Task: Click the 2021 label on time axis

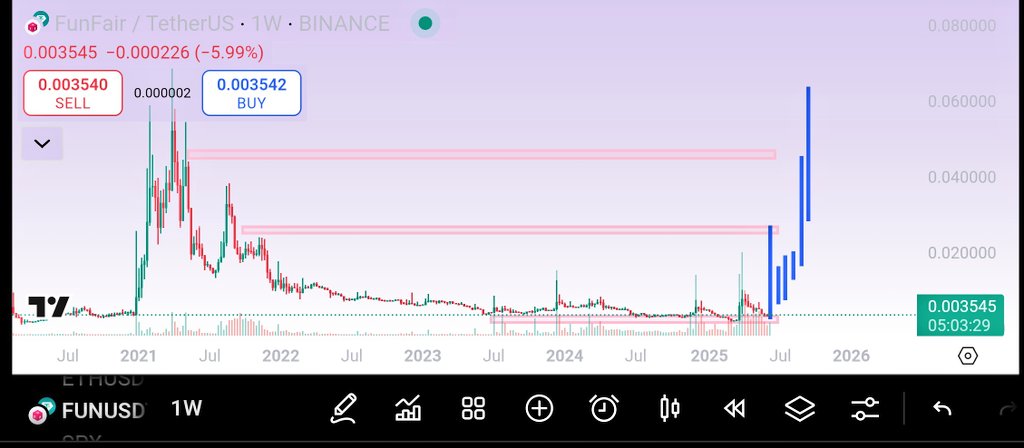Action: 138,356
